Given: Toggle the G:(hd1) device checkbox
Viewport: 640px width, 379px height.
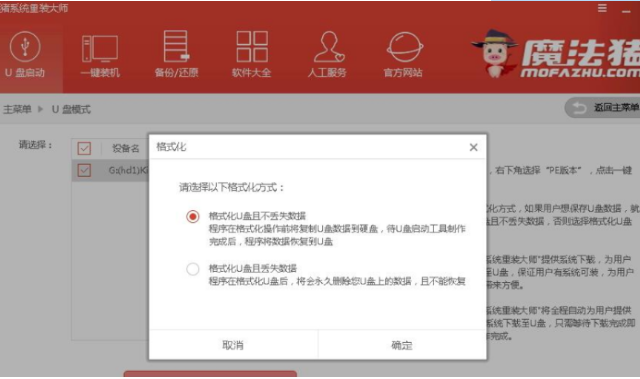Looking at the screenshot, I should tap(84, 170).
